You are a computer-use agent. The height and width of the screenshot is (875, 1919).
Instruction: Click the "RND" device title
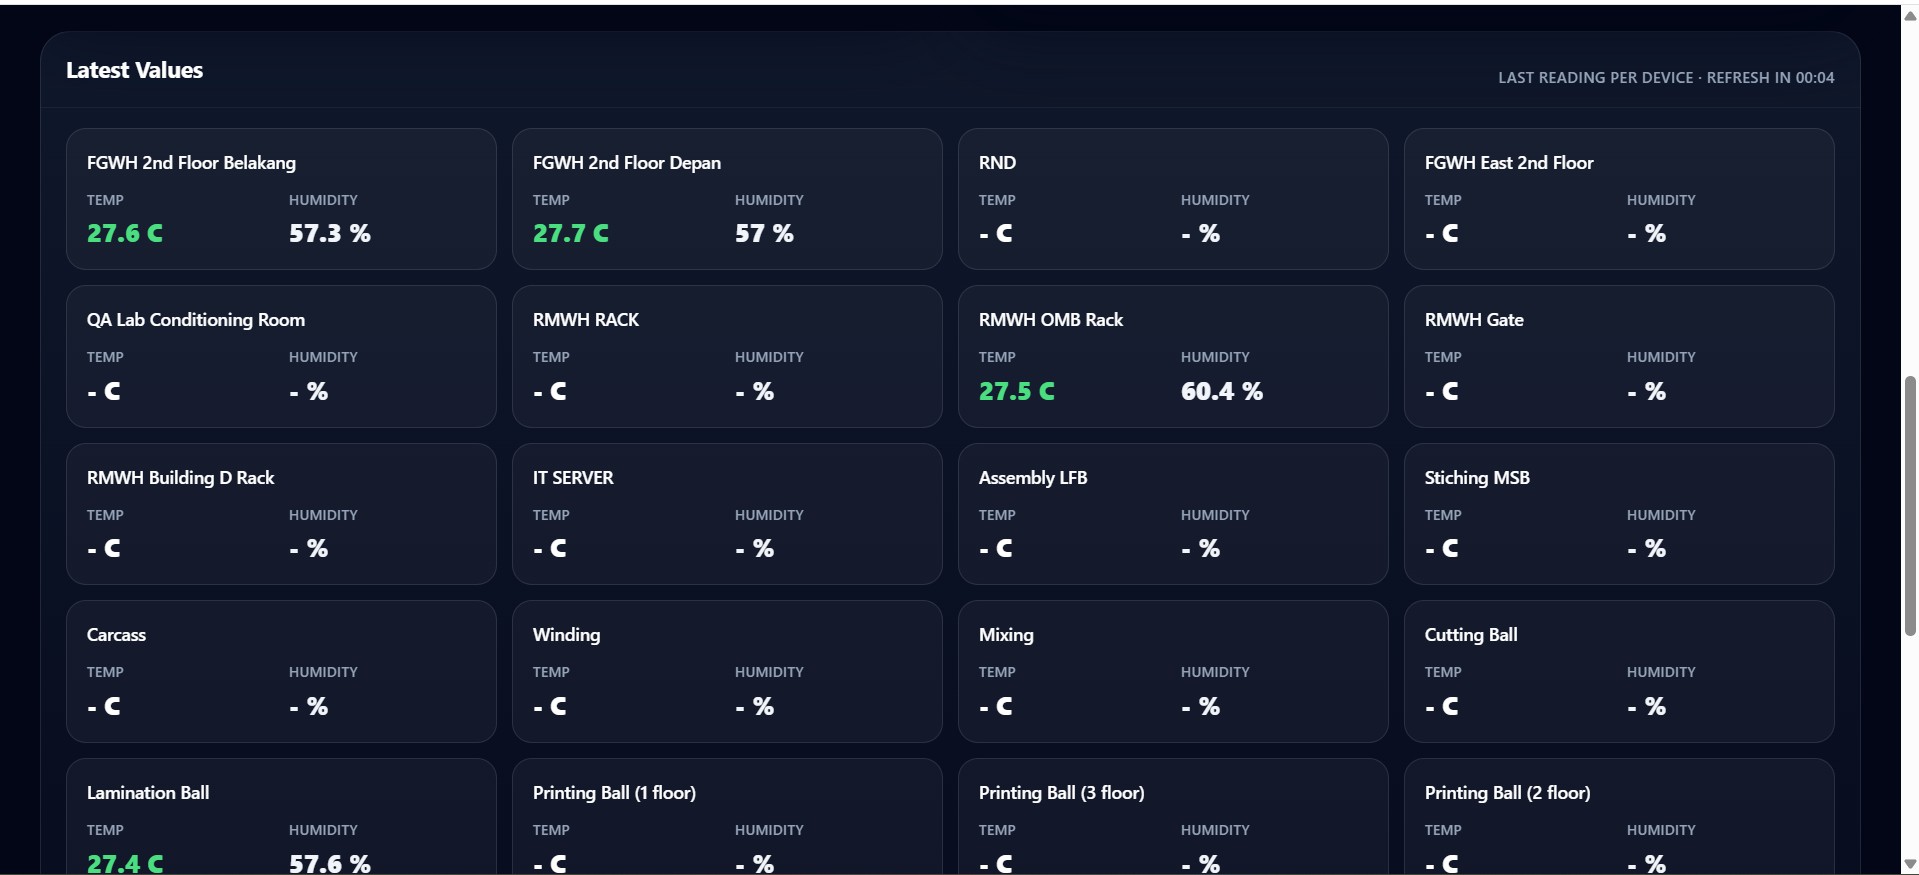tap(997, 163)
